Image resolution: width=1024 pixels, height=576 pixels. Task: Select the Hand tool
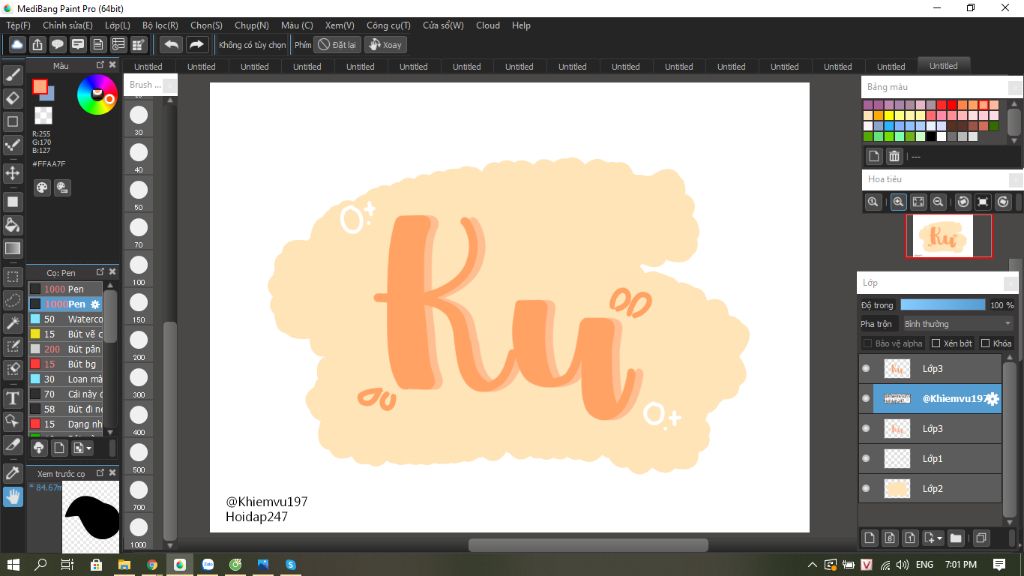click(x=12, y=497)
